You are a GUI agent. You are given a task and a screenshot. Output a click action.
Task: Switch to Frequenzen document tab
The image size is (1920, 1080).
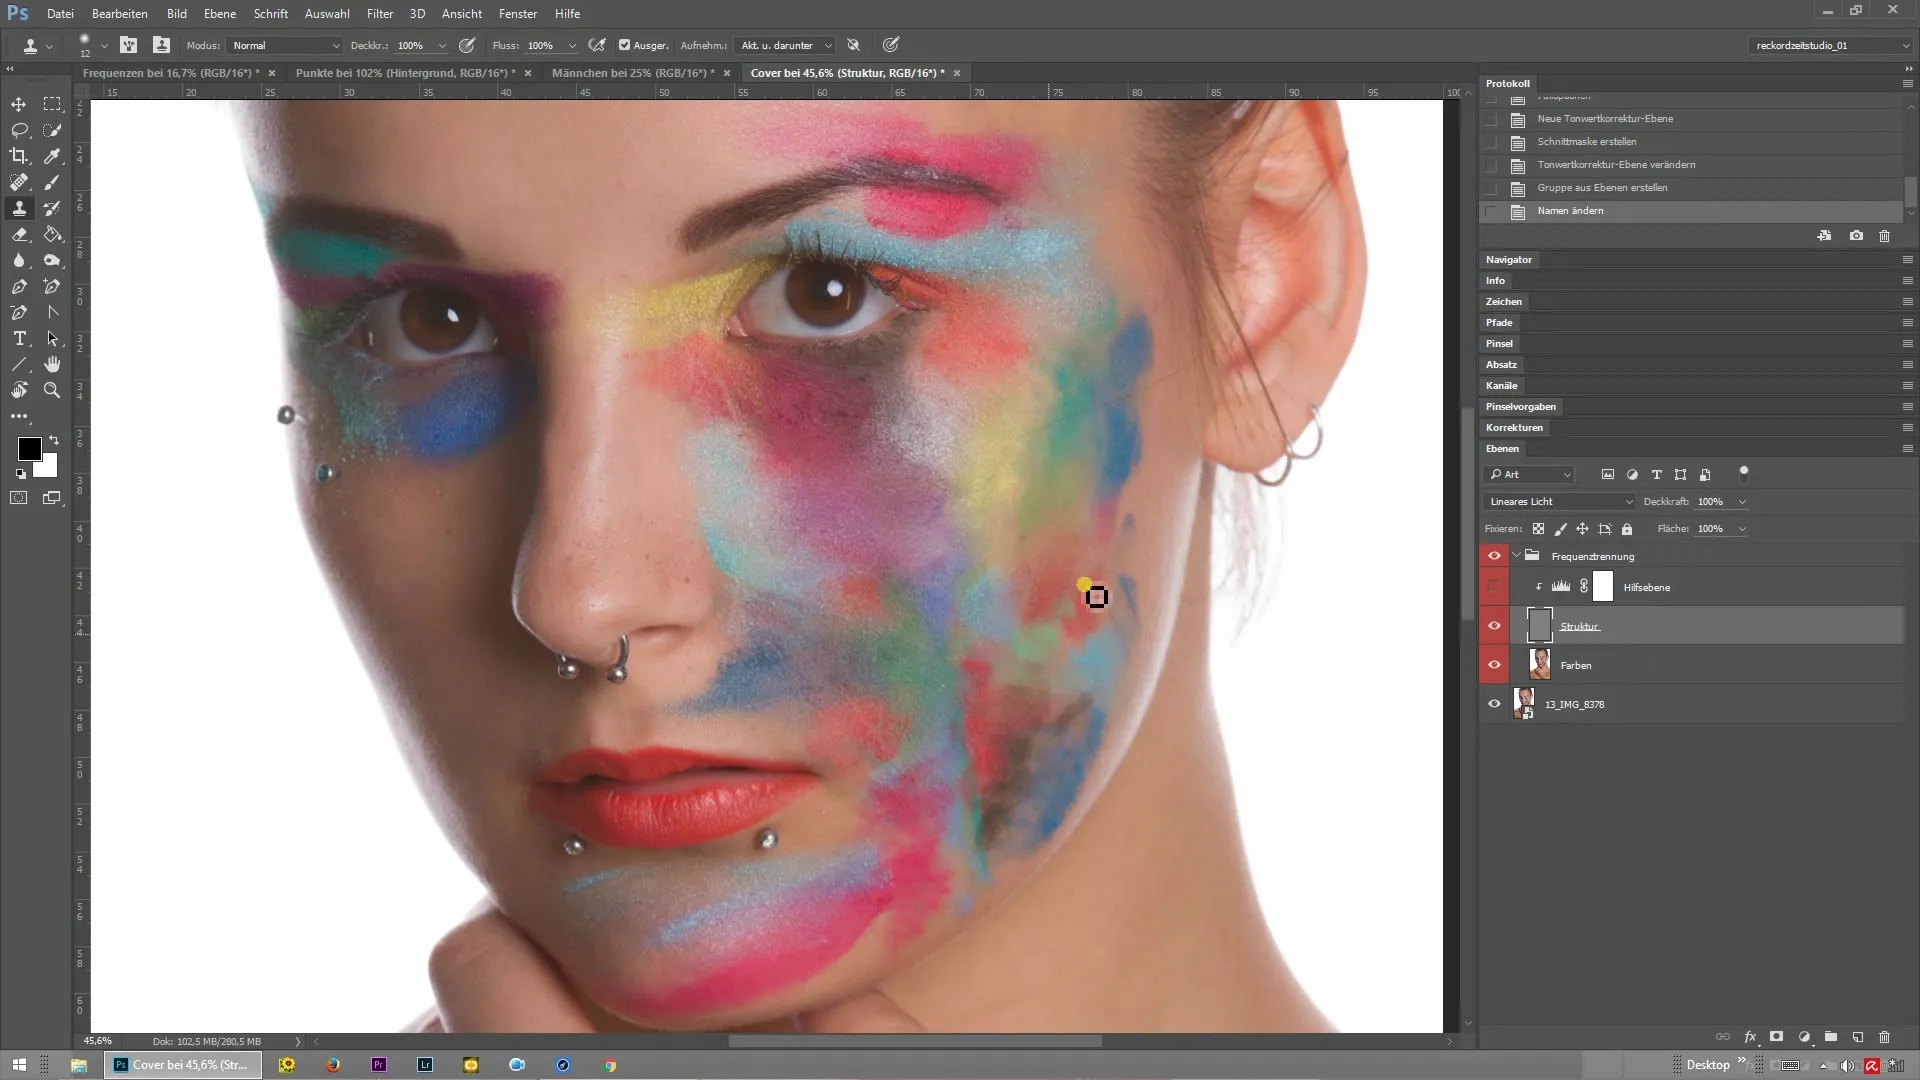click(171, 73)
